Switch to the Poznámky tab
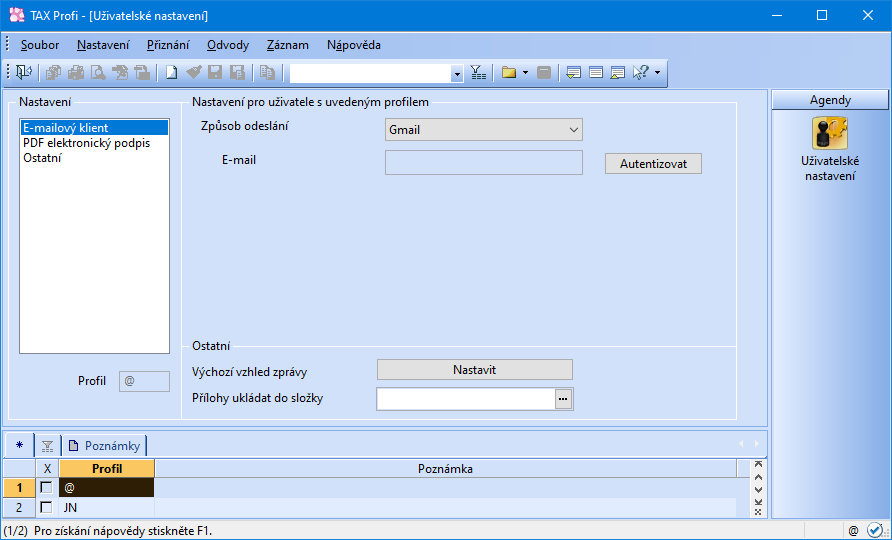The image size is (892, 540). pyautogui.click(x=105, y=446)
